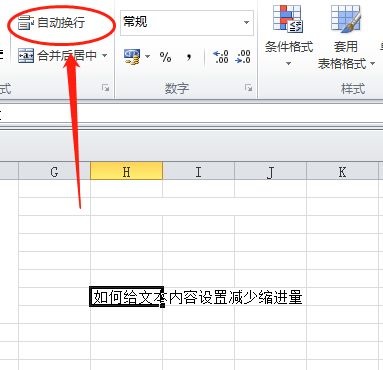Screen dimensions: 383x370
Task: Expand the accounting format dropdown arrow
Action: [147, 57]
